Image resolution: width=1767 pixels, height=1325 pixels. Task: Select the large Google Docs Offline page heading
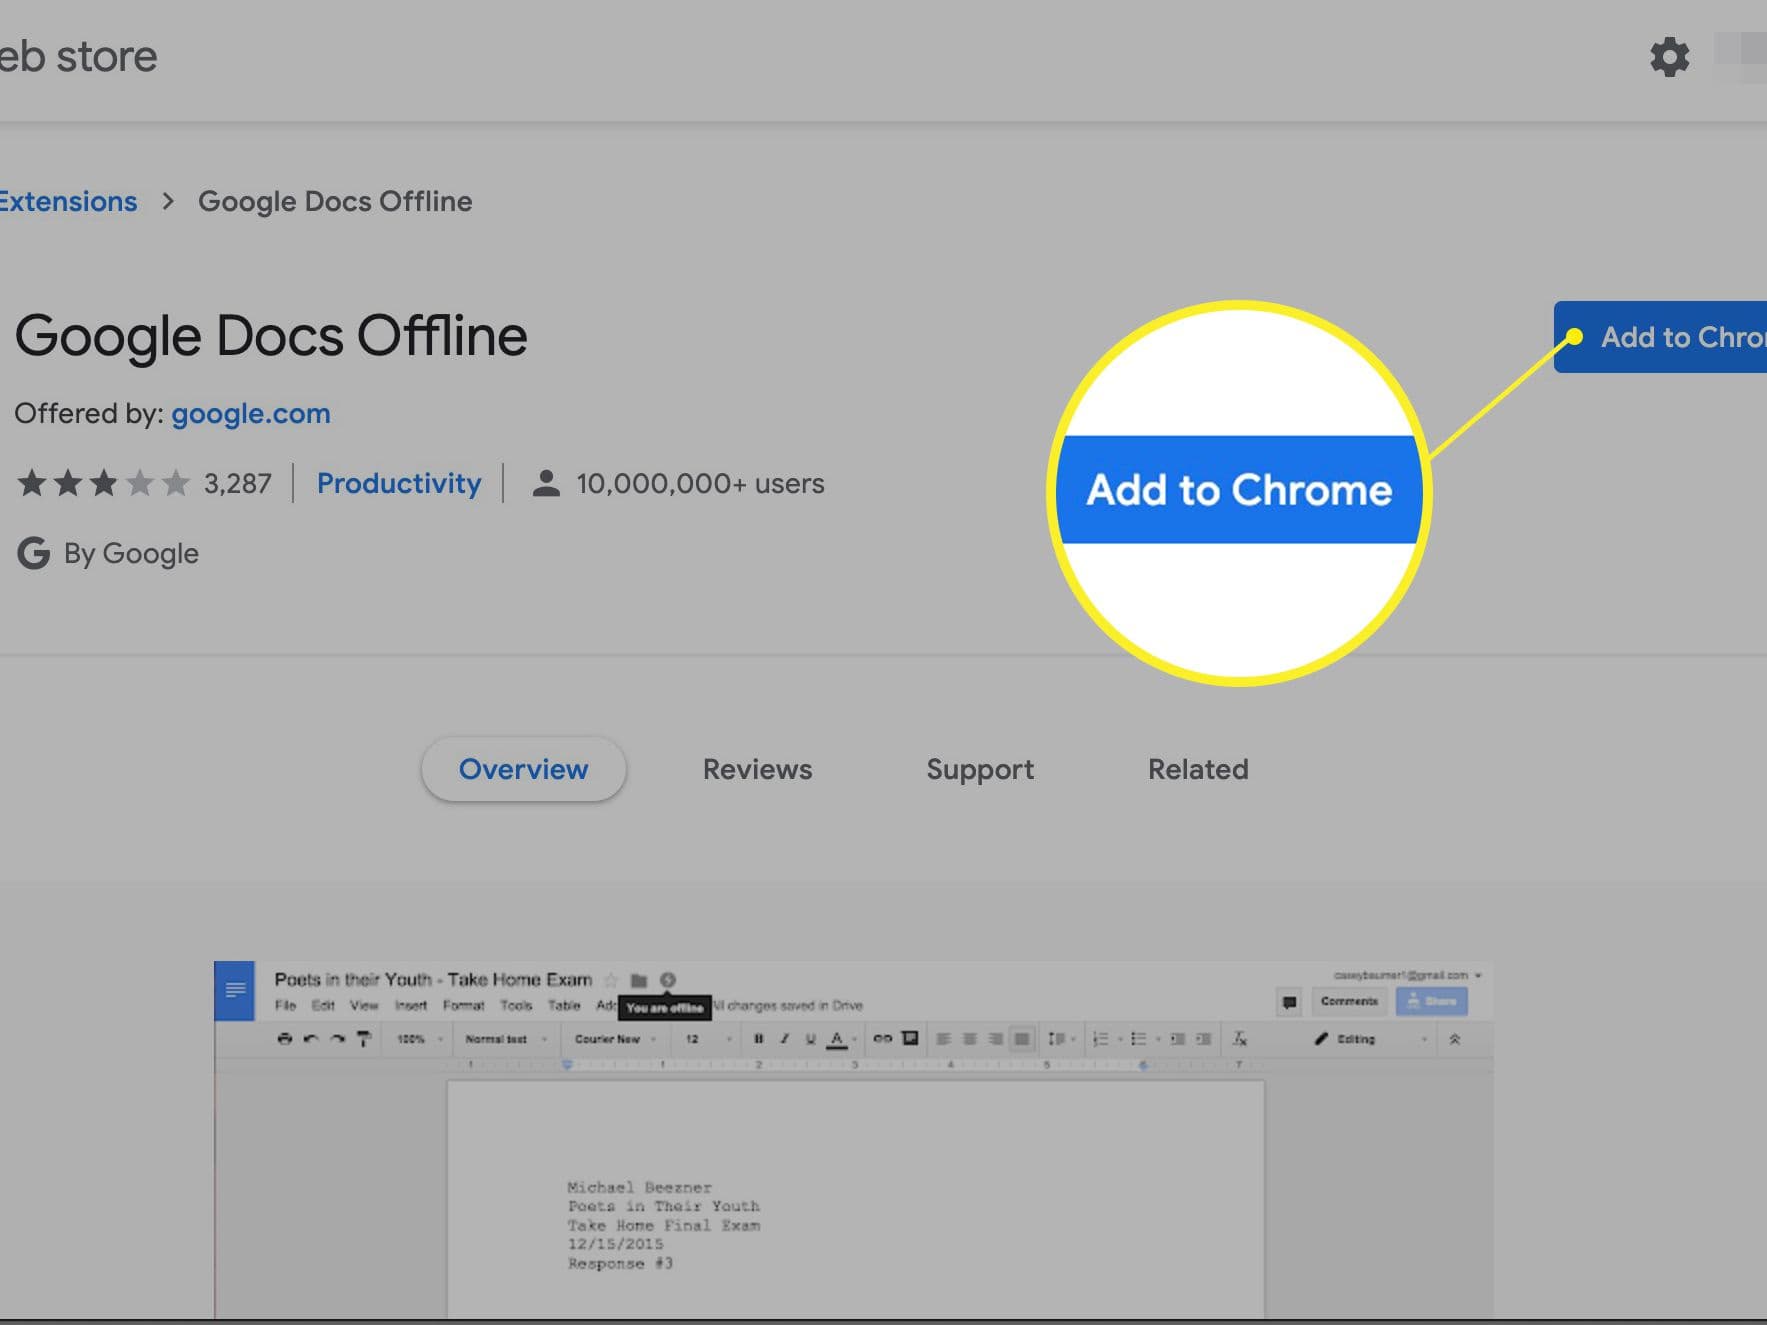tap(271, 336)
